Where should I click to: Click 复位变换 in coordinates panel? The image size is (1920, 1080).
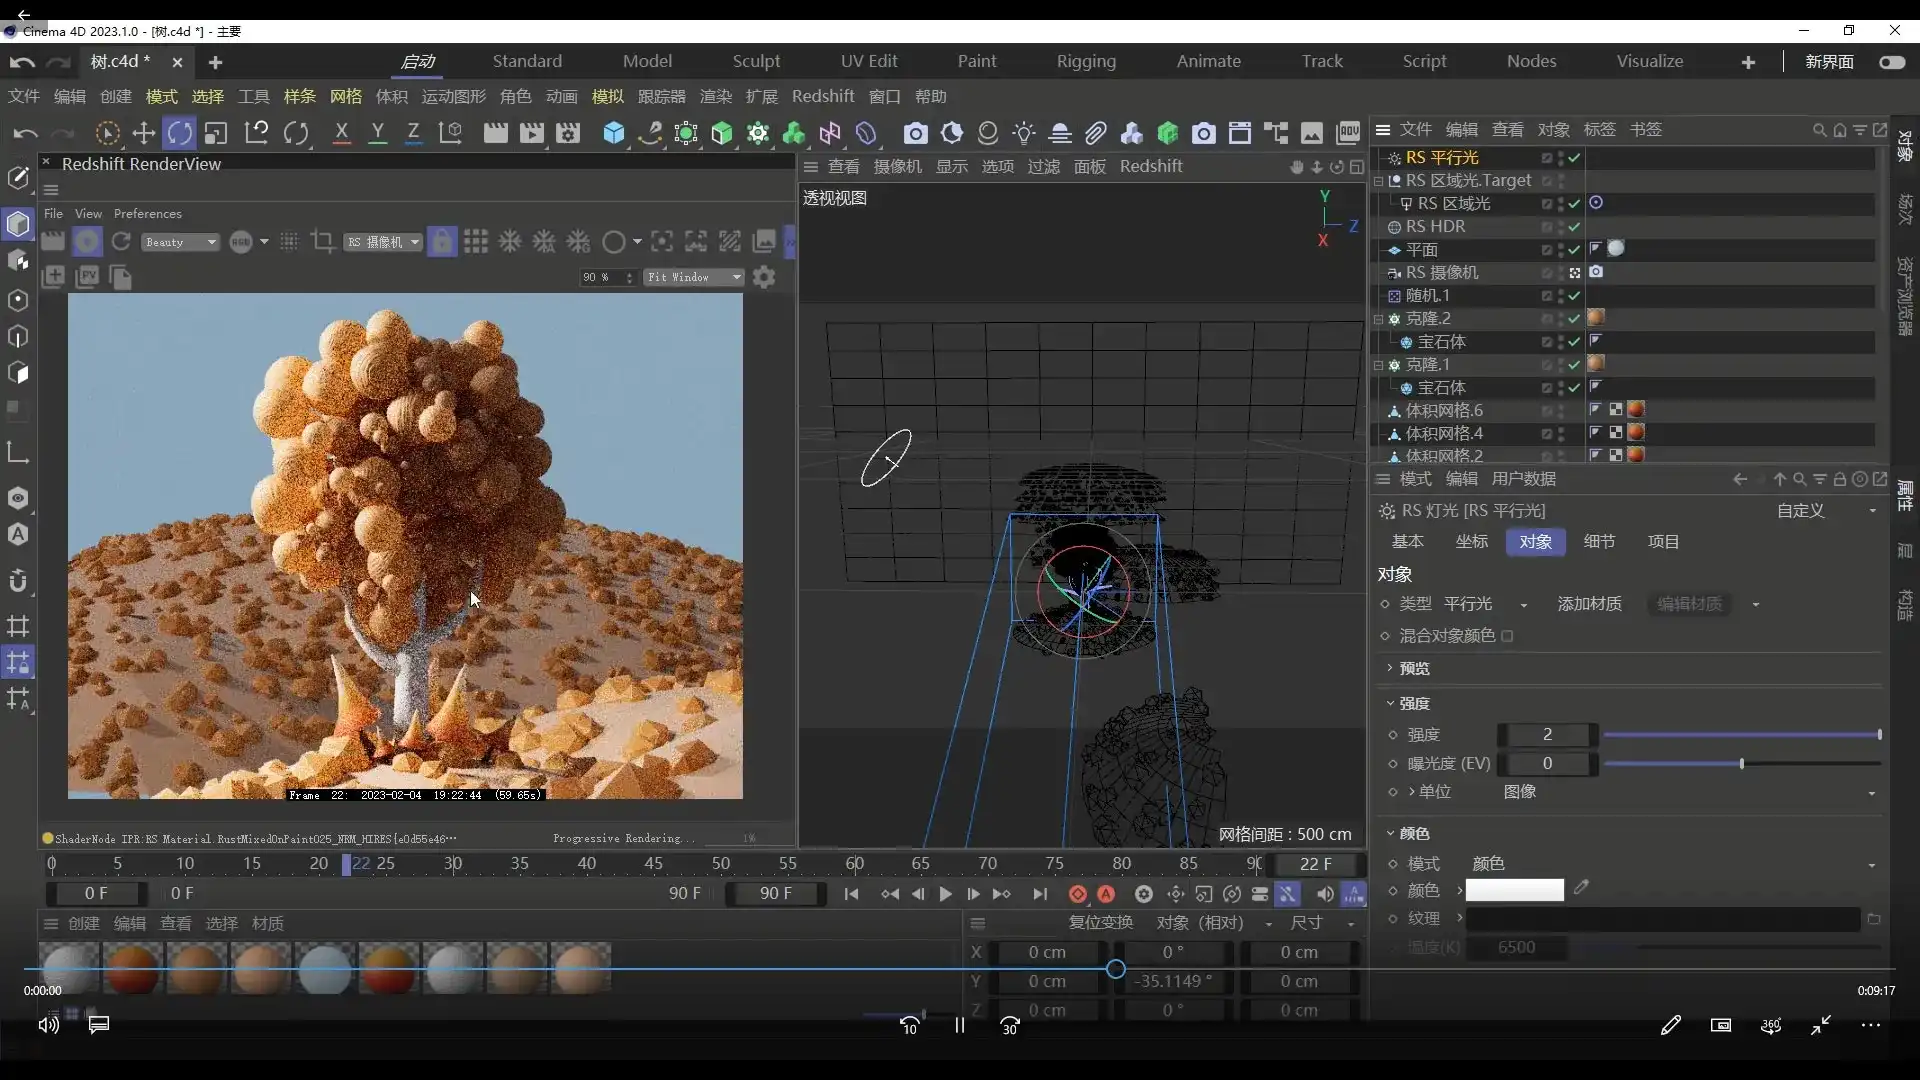click(1100, 923)
